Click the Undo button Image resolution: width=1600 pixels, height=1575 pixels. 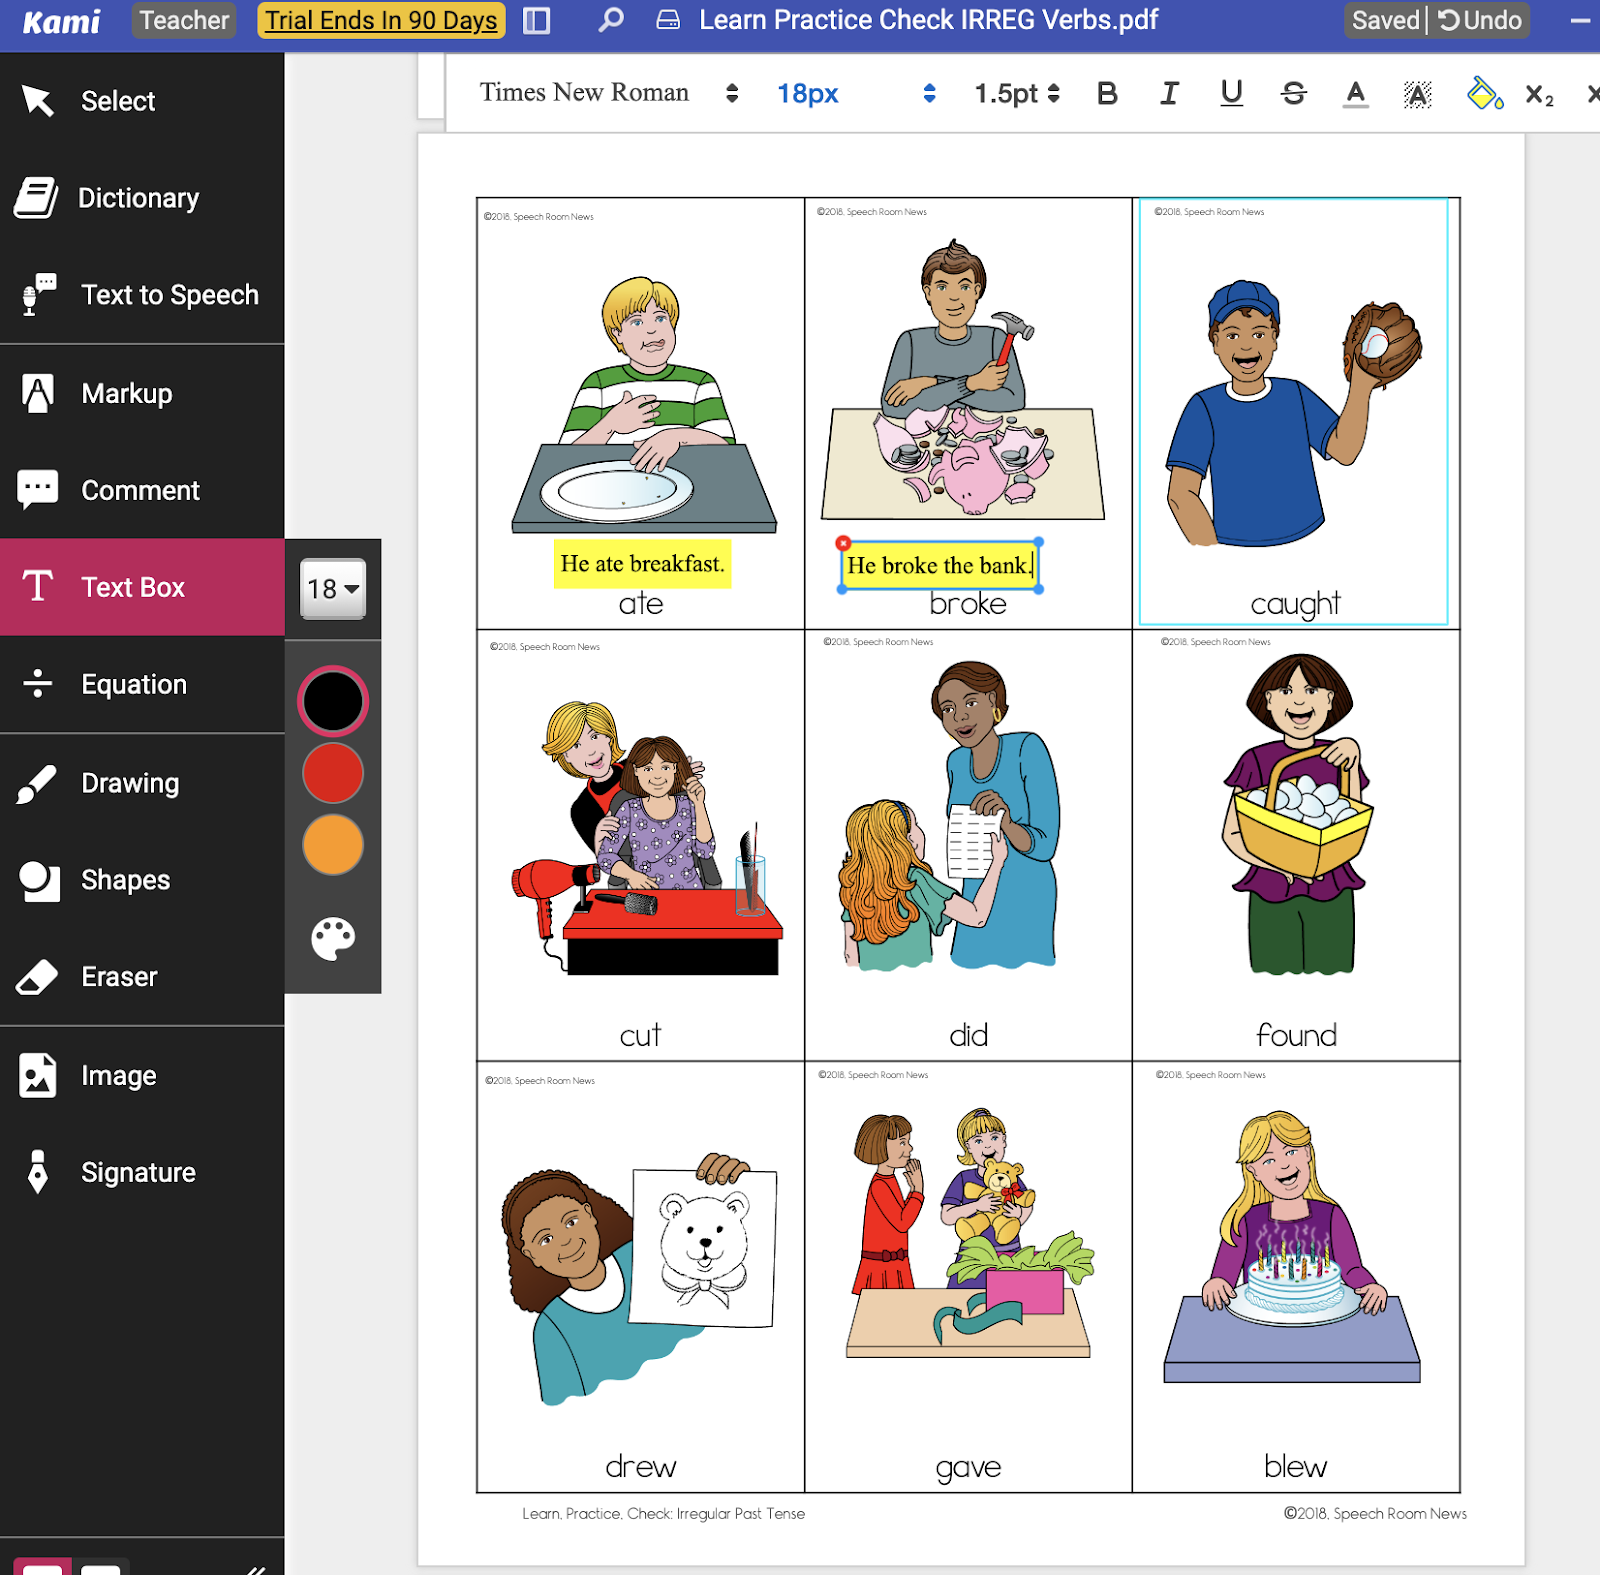pos(1480,20)
